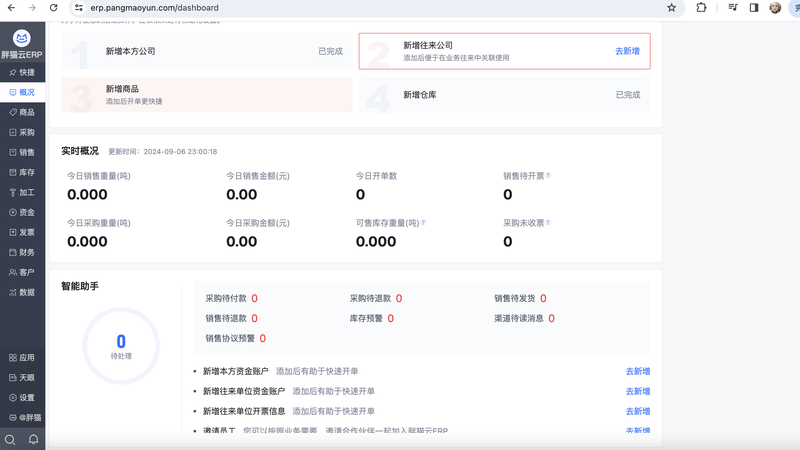
Task: Open the 客户 customers menu
Action: click(22, 272)
